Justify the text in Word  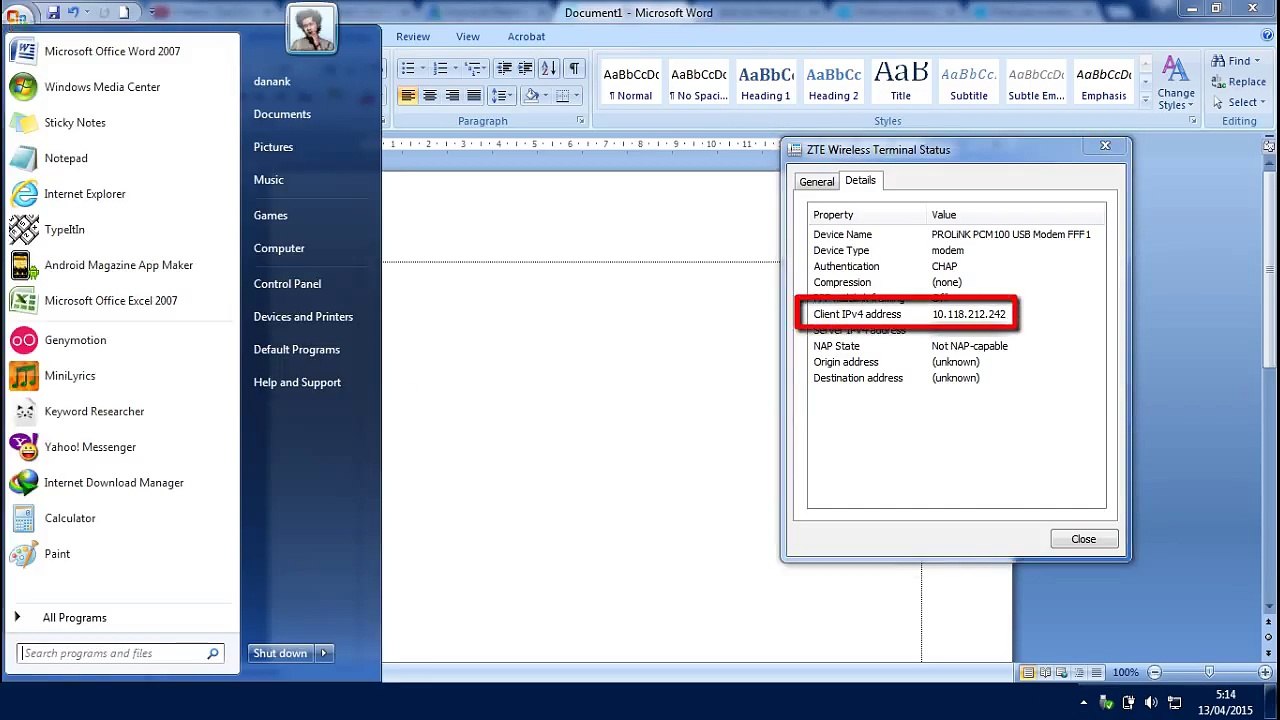pos(474,95)
